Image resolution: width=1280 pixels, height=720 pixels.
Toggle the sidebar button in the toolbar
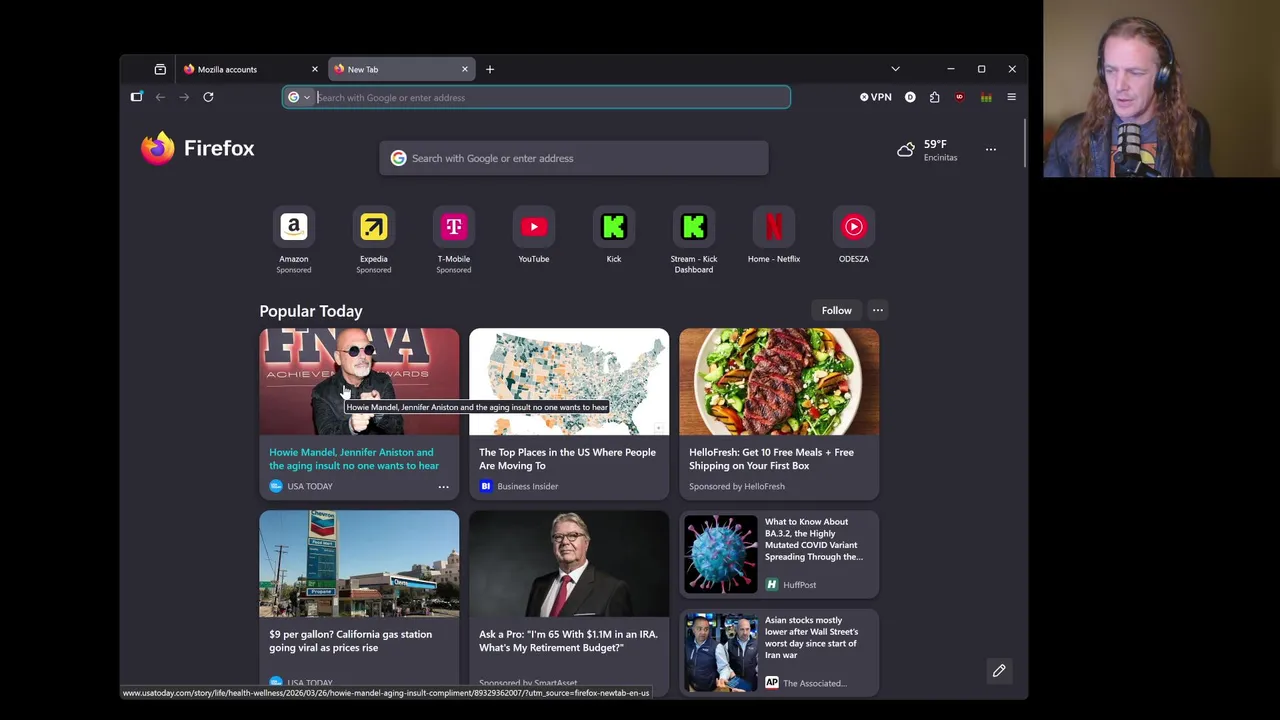click(137, 97)
